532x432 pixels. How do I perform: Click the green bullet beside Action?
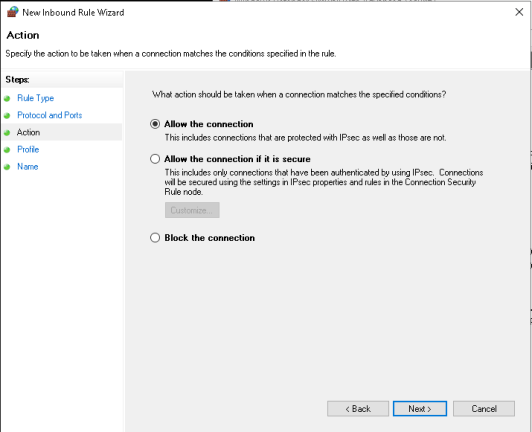[7, 133]
